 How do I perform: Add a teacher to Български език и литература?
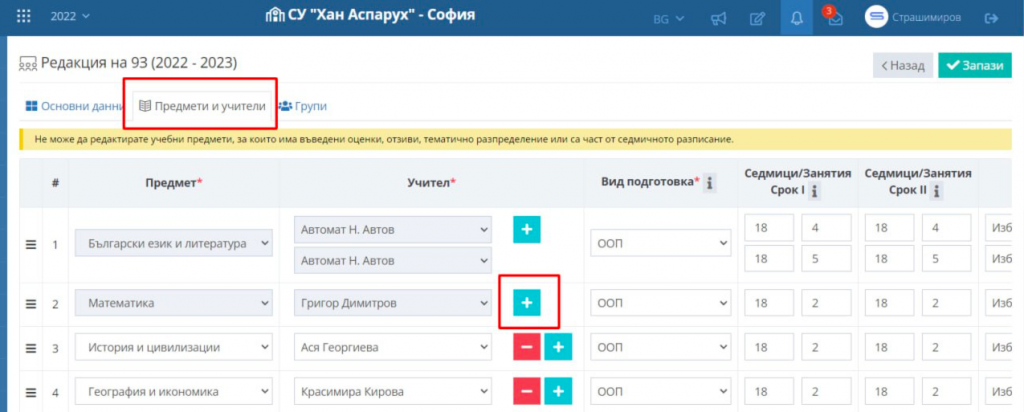click(x=528, y=229)
